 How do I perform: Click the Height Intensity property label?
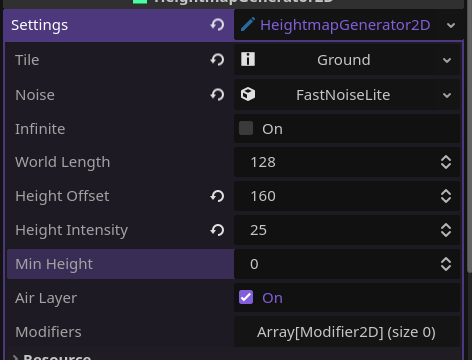(x=71, y=230)
